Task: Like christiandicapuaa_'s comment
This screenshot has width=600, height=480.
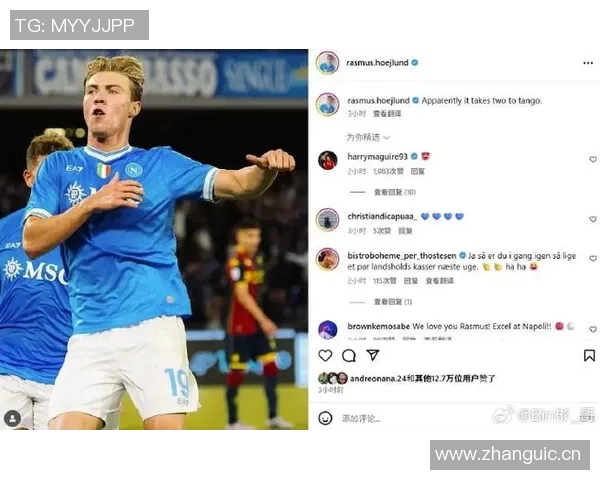Action: click(593, 219)
